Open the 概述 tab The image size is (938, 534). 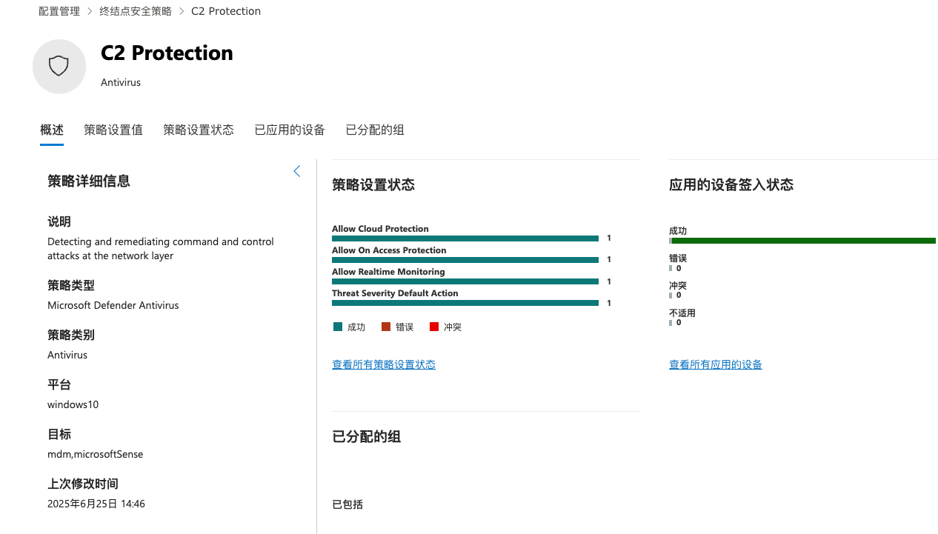(x=52, y=130)
